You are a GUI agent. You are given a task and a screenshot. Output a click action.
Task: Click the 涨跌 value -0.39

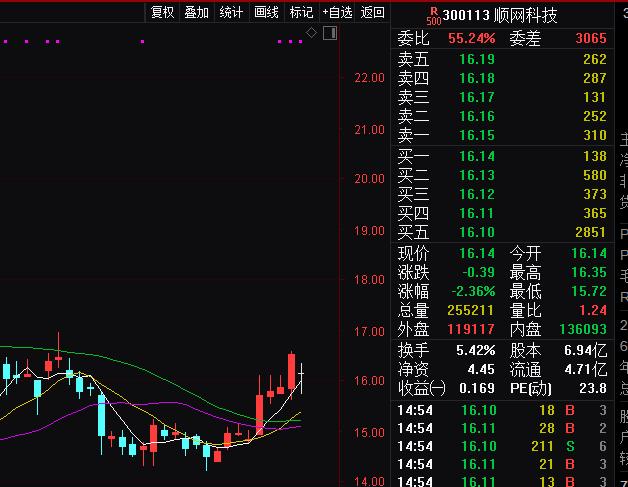[479, 272]
